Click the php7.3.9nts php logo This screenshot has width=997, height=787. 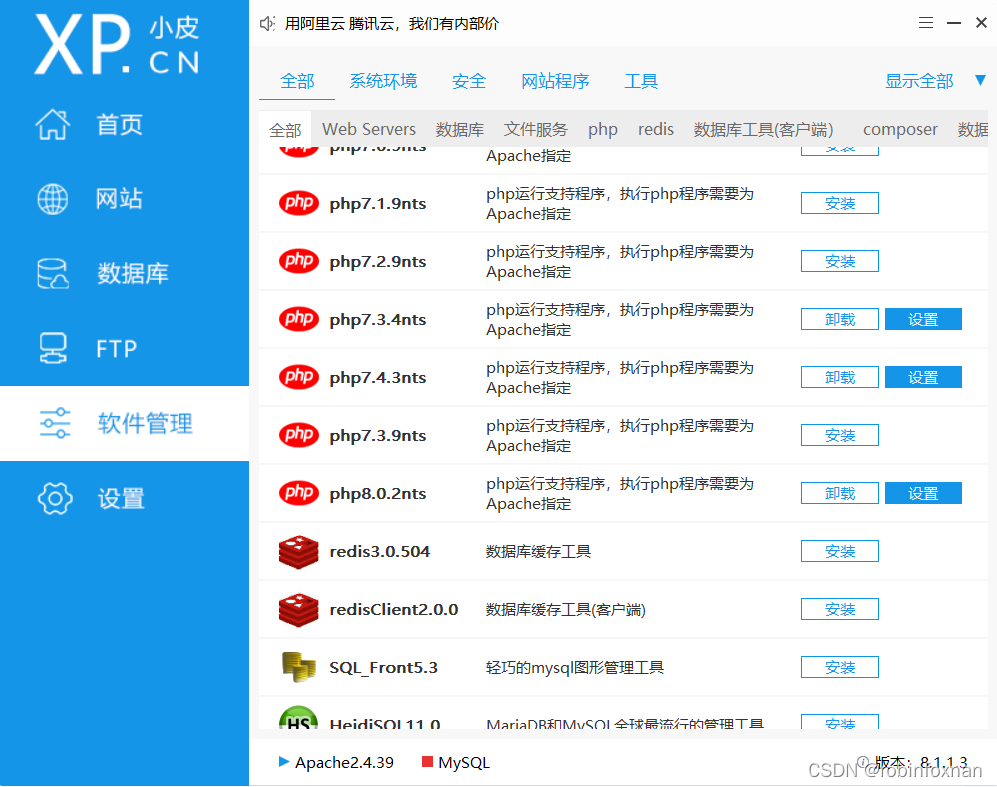(x=299, y=435)
